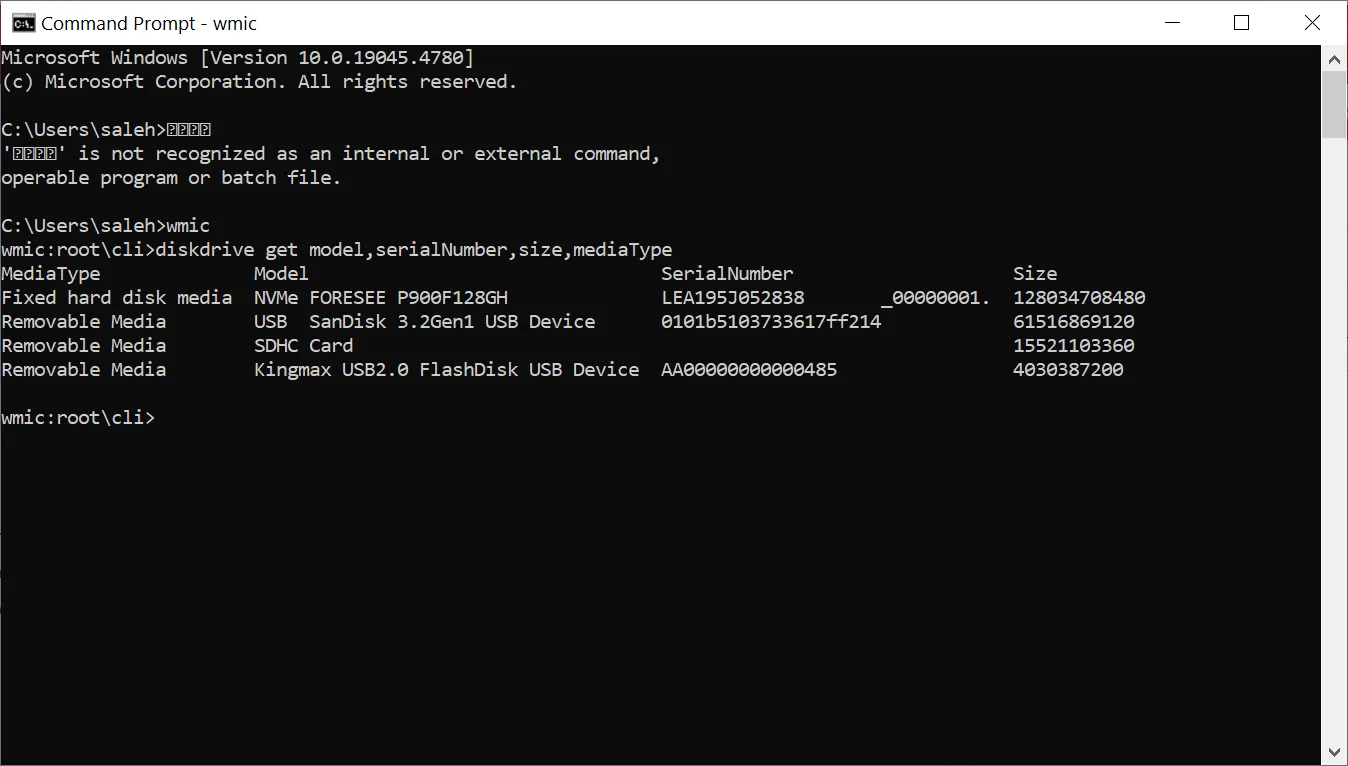1348x766 pixels.
Task: Click the scrollbar down arrow
Action: [x=1334, y=752]
